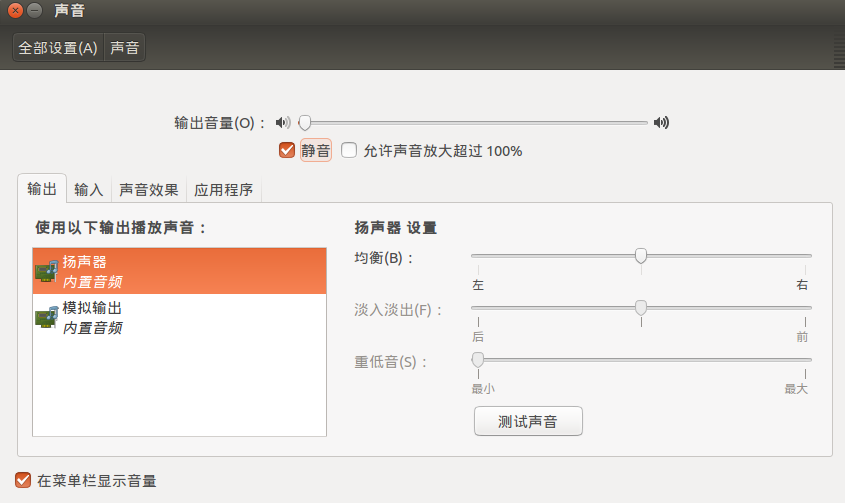This screenshot has width=845, height=503.
Task: Click the sound card icon beside 模拟输出
Action: 46,318
